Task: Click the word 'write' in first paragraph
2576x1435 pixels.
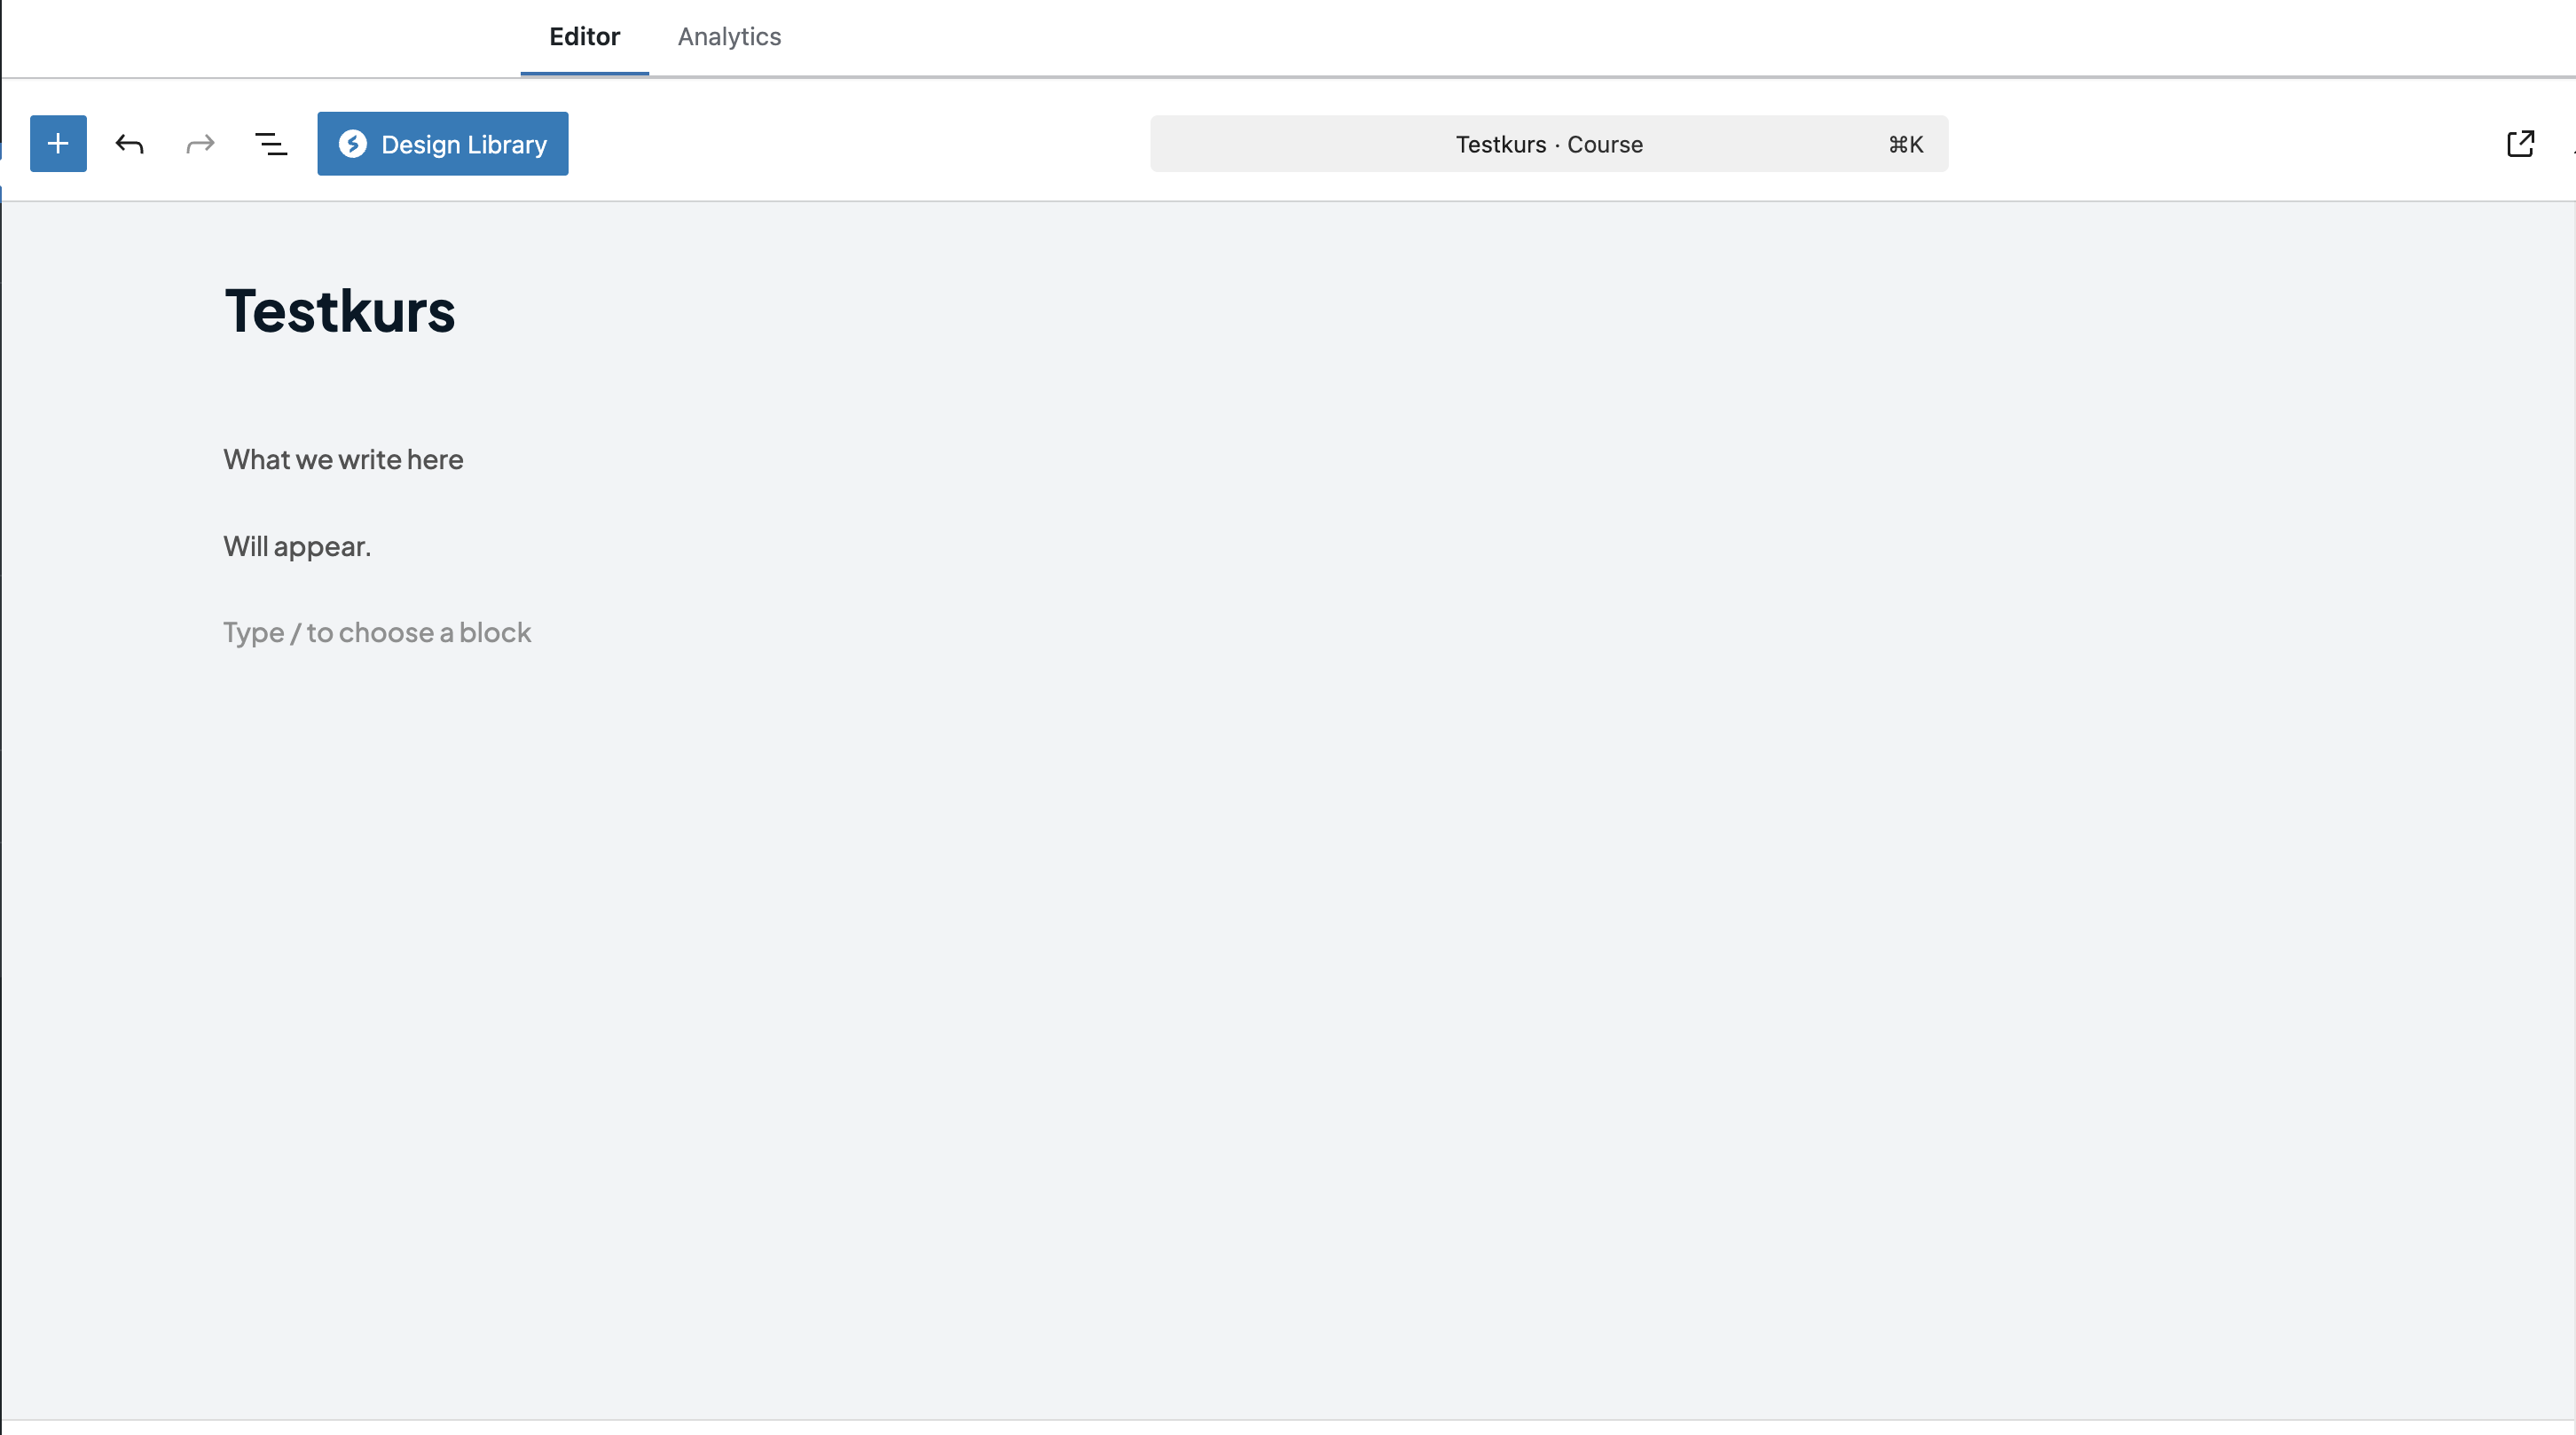Action: (x=369, y=459)
